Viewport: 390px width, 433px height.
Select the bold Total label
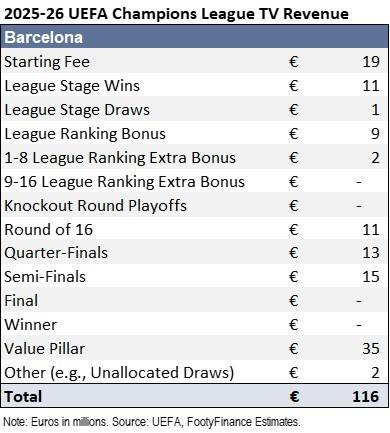tap(23, 397)
